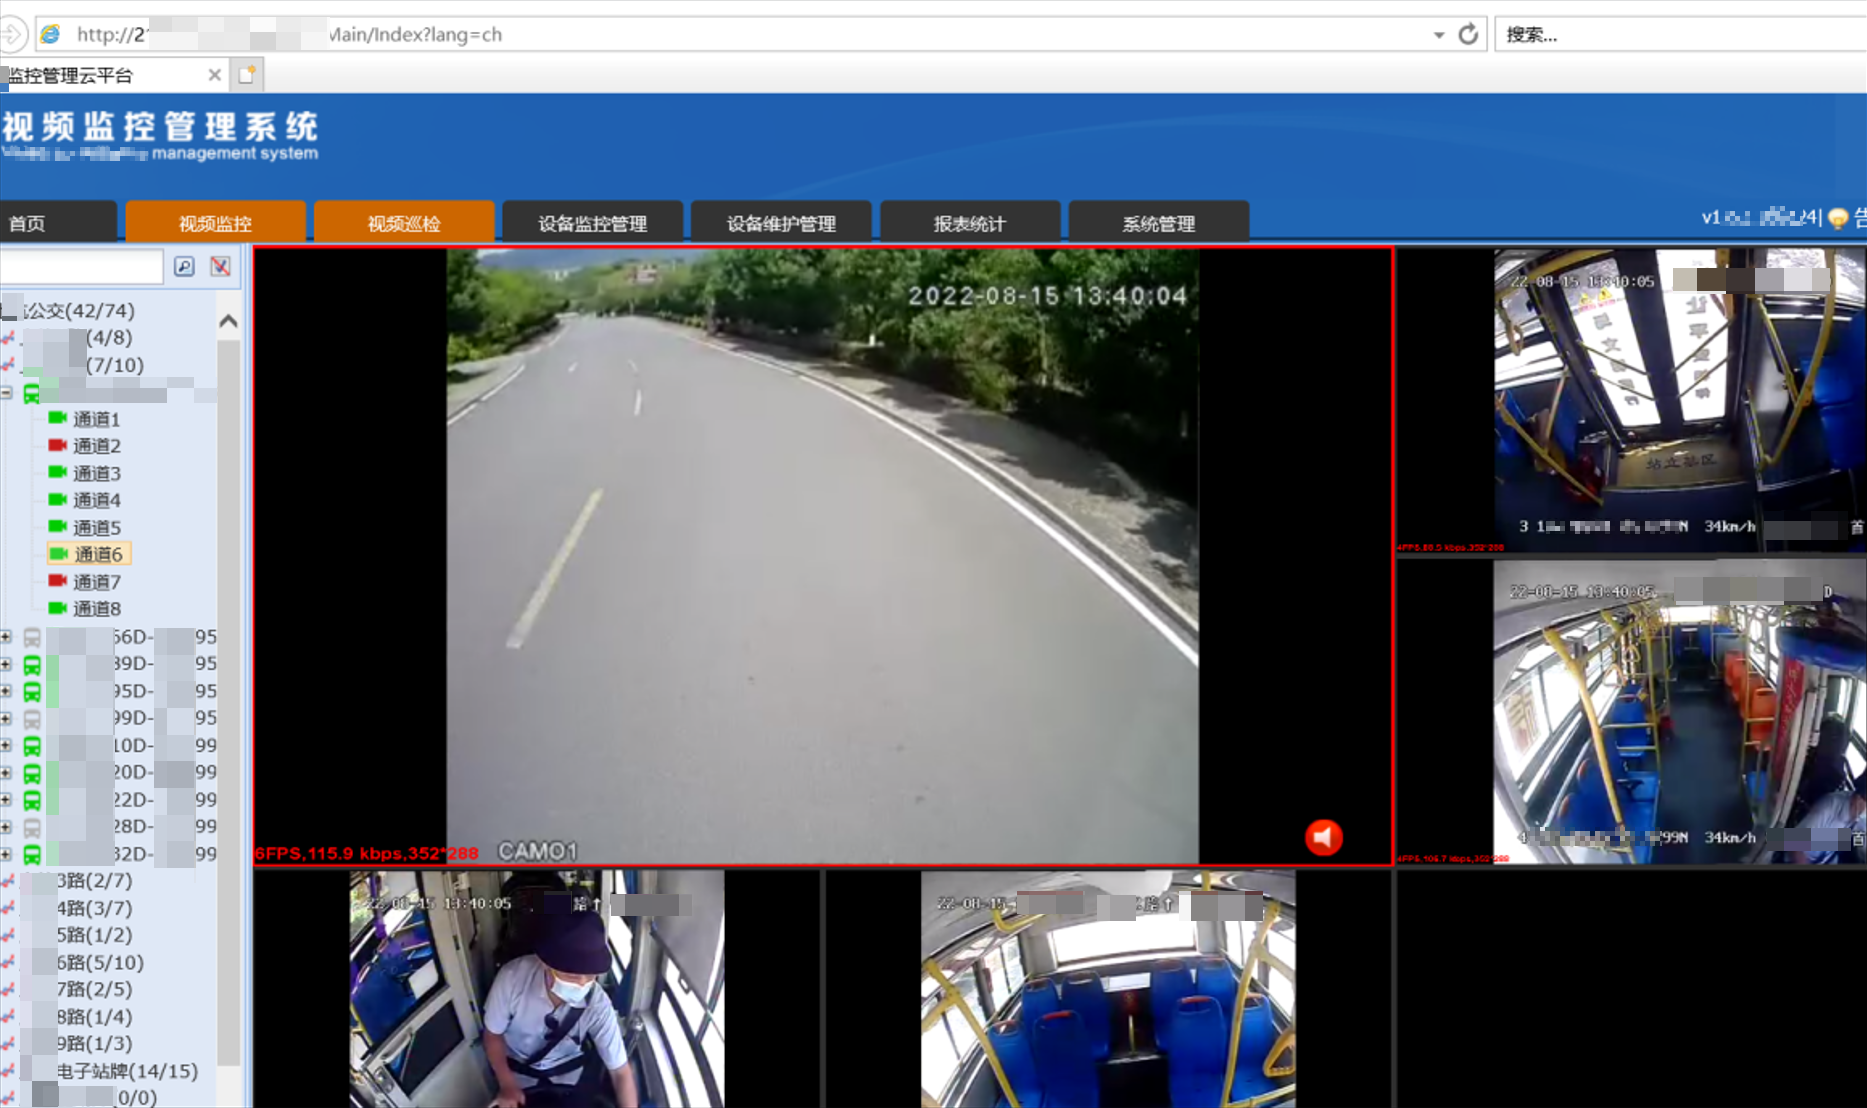Expand the vehicle node ending in 56D-…95

click(x=7, y=637)
